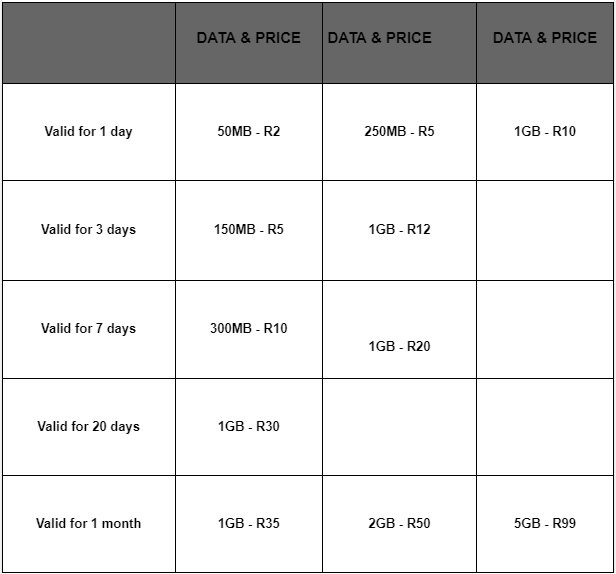The height and width of the screenshot is (574, 616).
Task: Select the 250MB - R5 data option
Action: point(399,131)
